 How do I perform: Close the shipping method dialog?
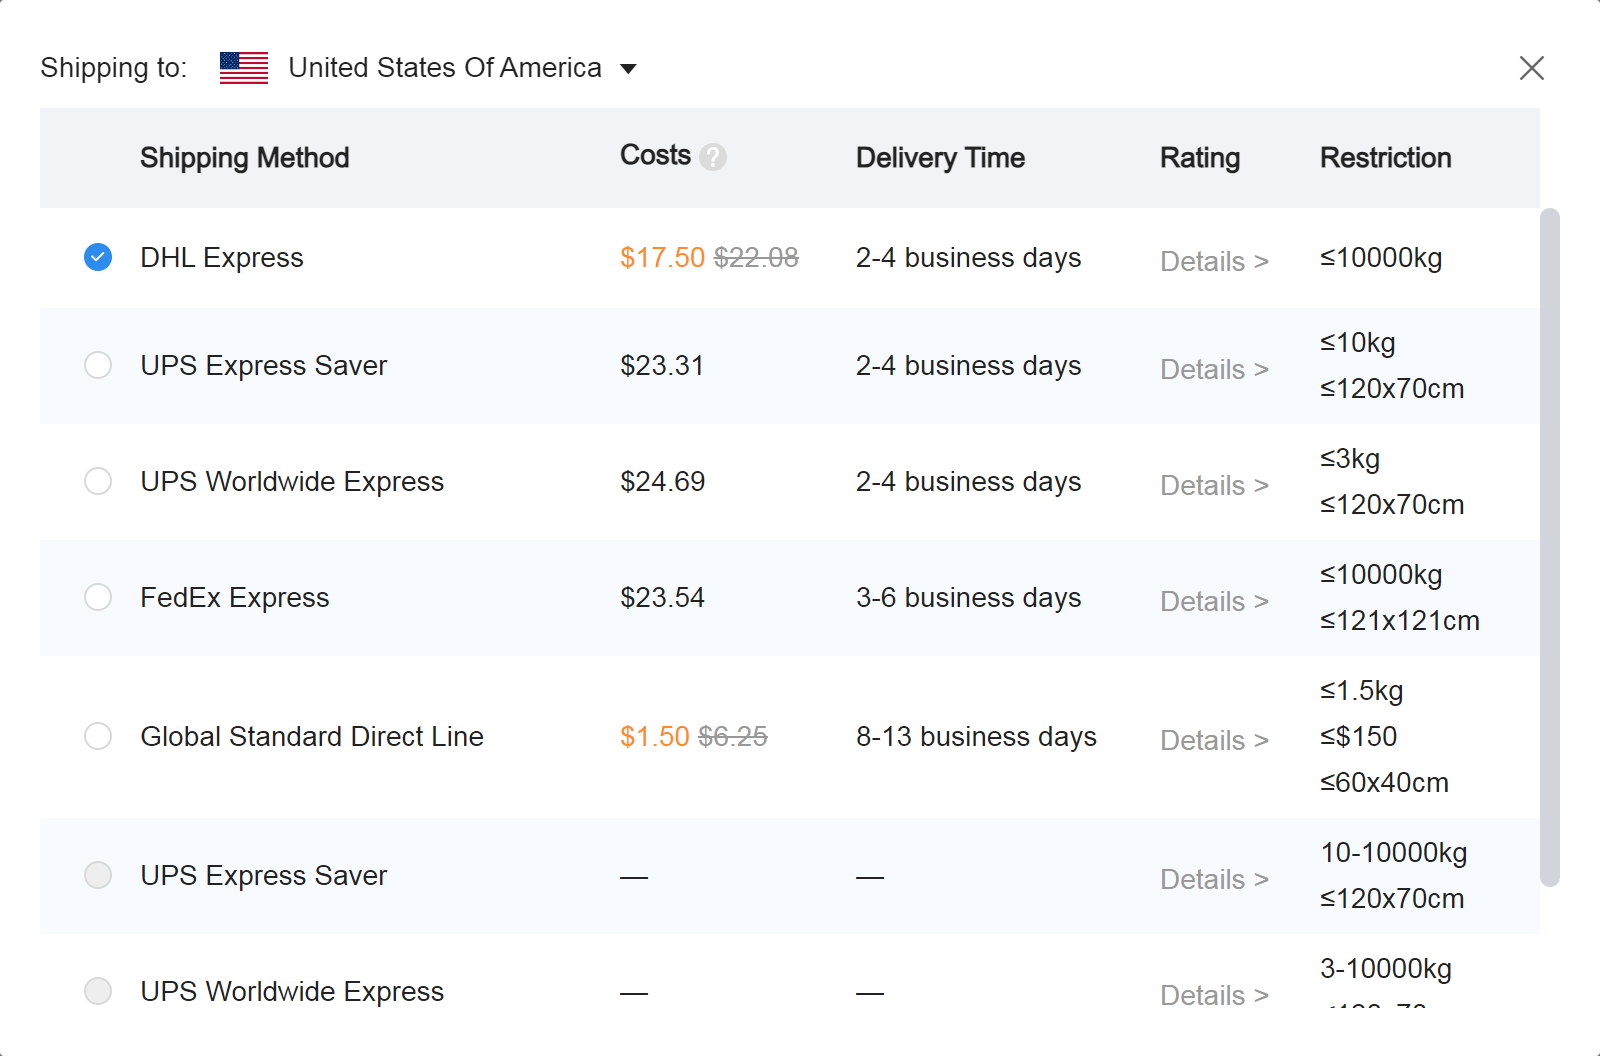(x=1531, y=68)
